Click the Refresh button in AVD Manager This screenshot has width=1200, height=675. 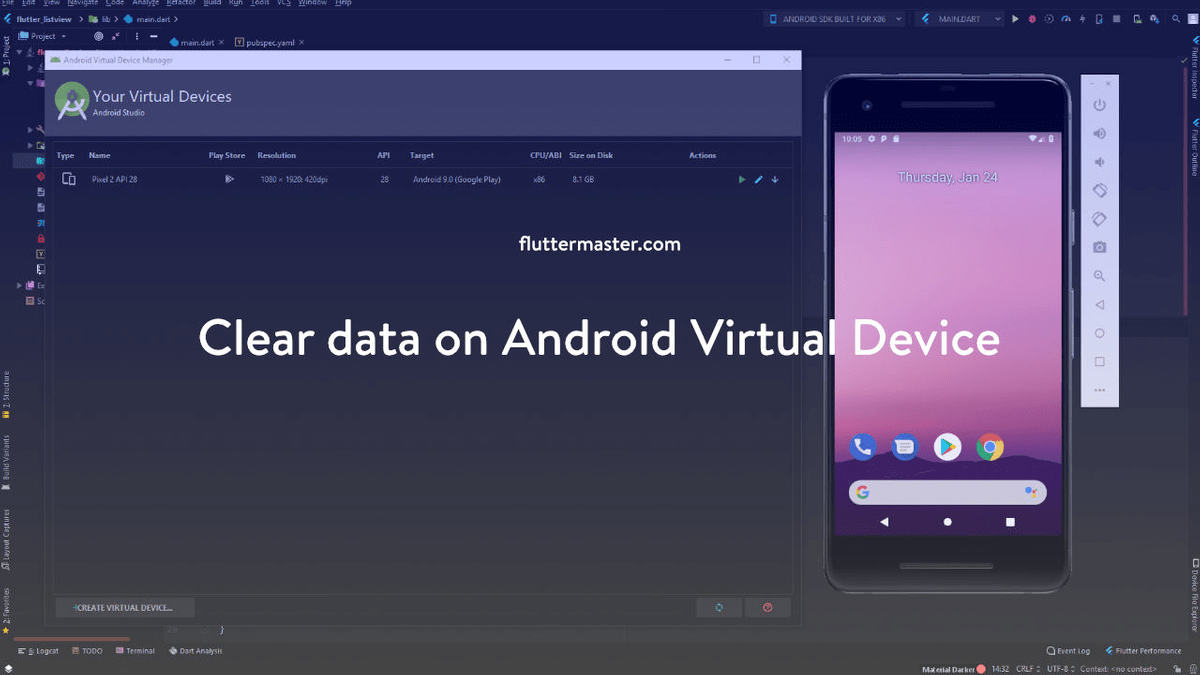[719, 607]
